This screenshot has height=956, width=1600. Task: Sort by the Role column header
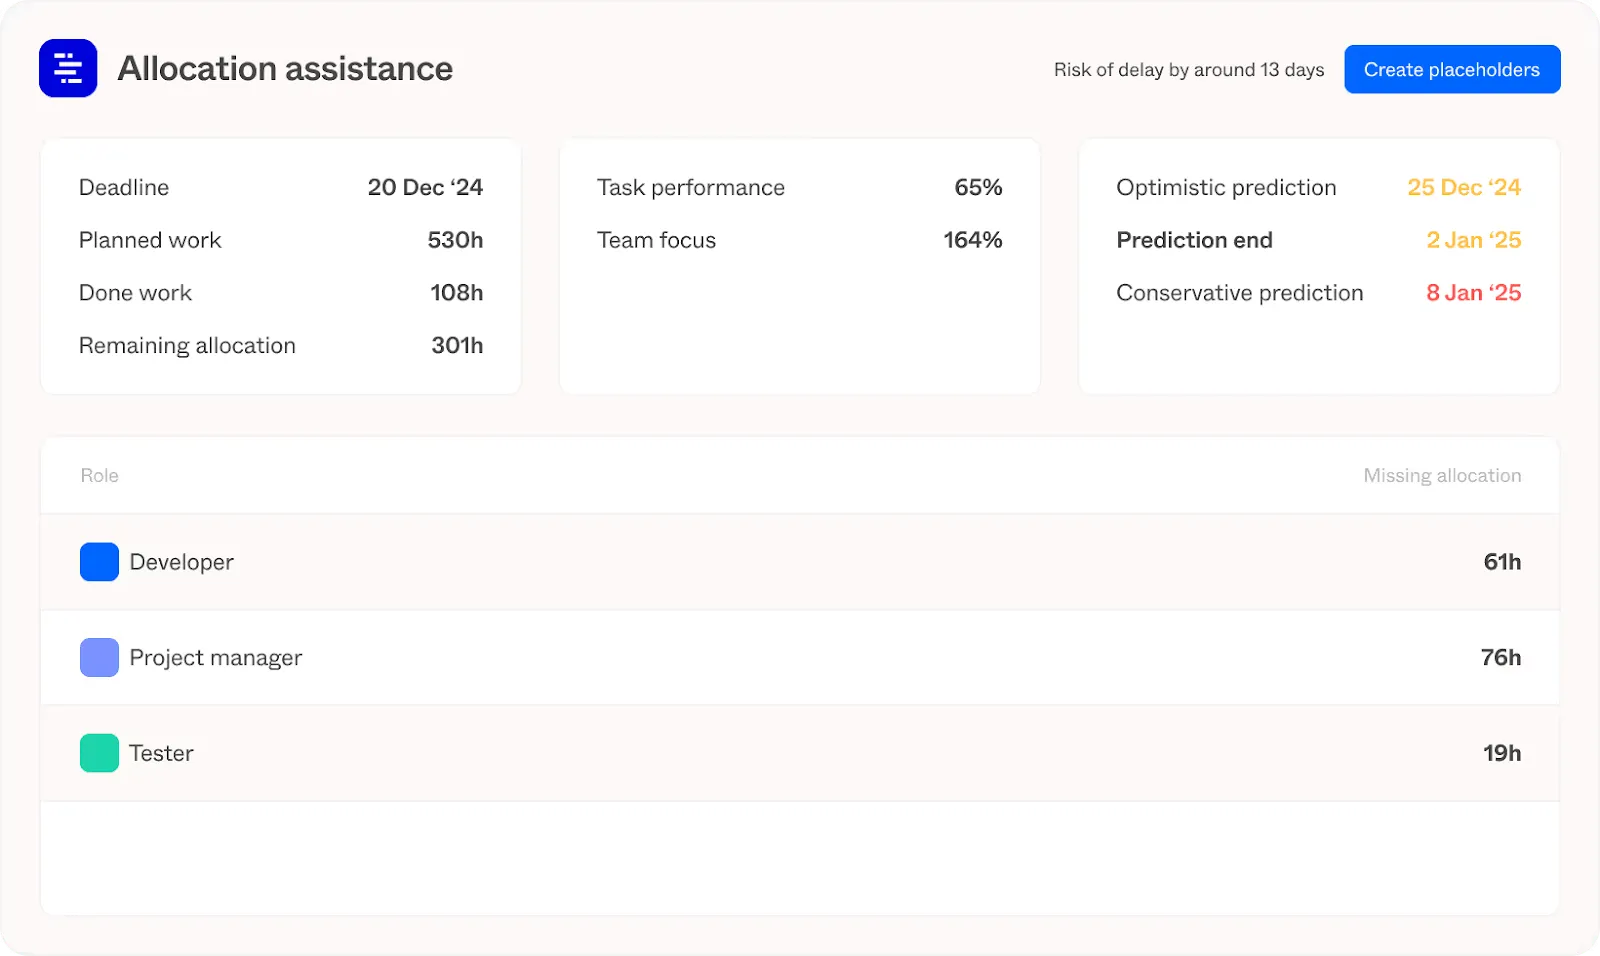click(100, 476)
